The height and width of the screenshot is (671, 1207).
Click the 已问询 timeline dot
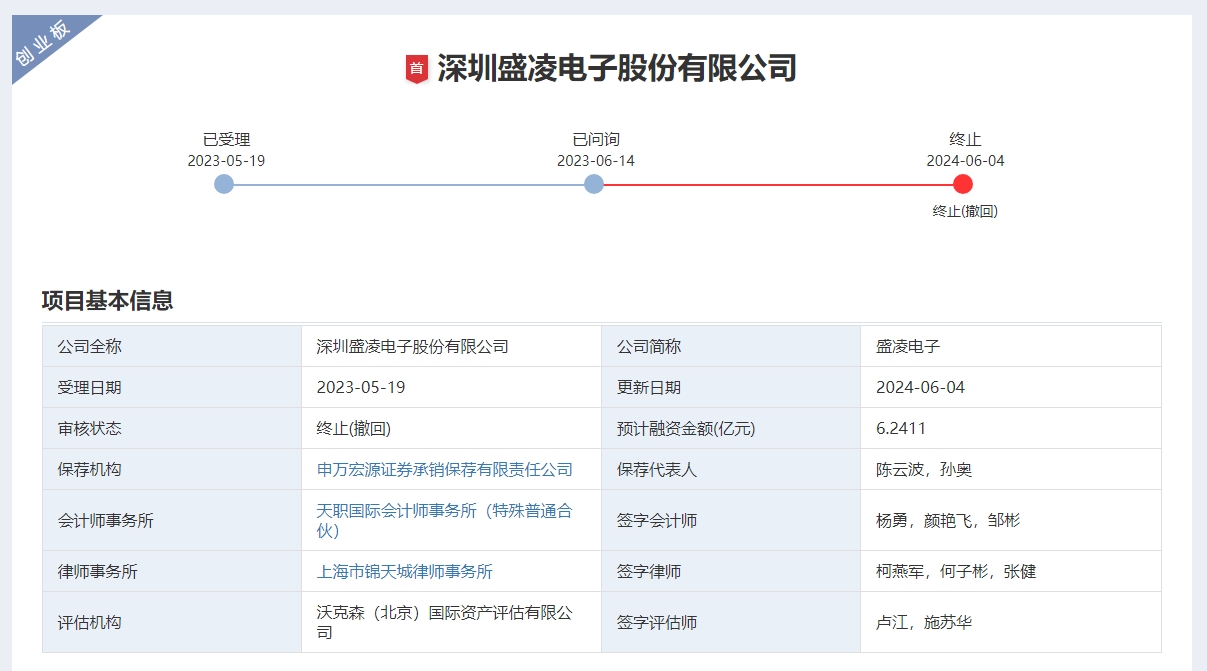pyautogui.click(x=594, y=184)
